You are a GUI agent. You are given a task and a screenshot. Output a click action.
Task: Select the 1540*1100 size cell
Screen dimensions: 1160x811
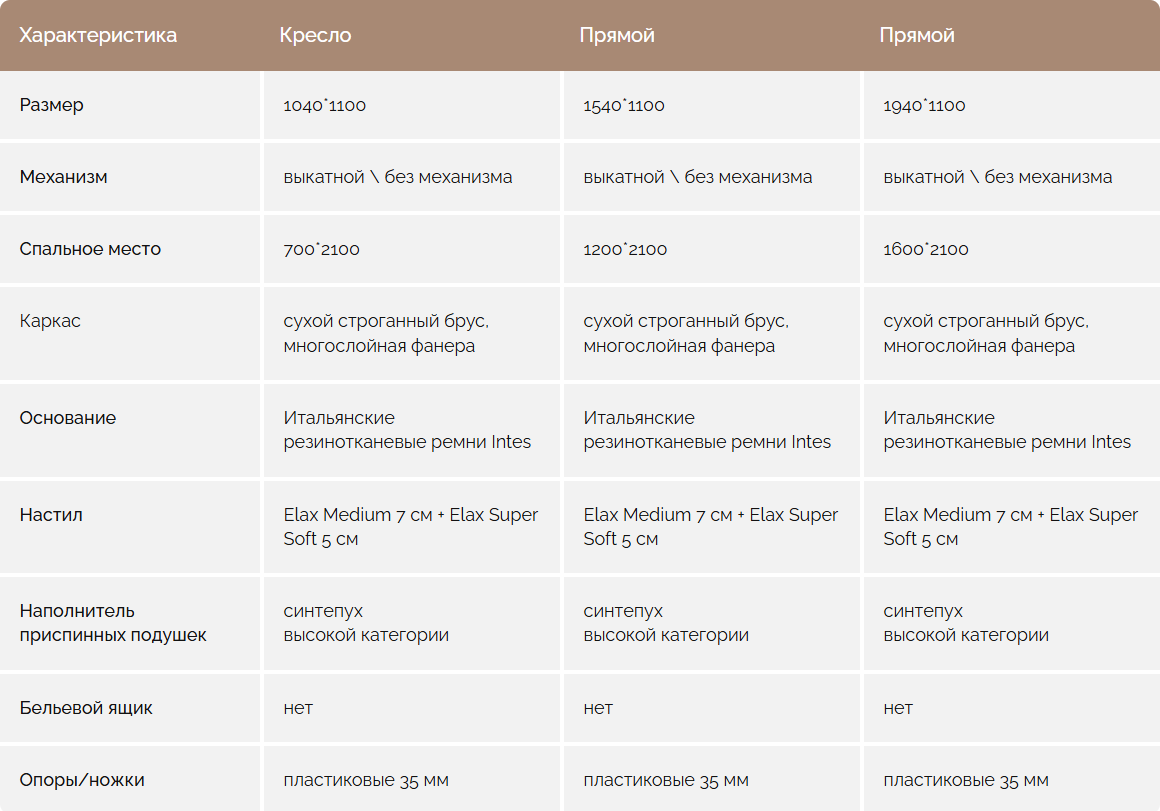pyautogui.click(x=624, y=105)
